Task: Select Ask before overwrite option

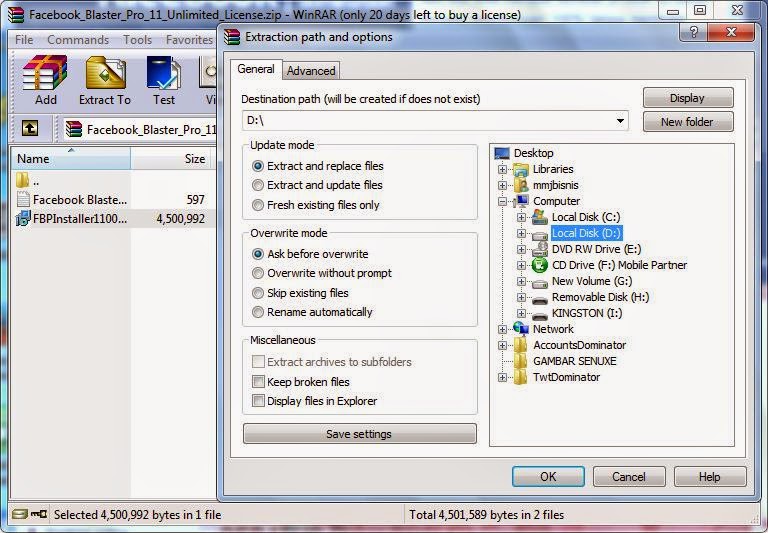Action: pos(258,254)
